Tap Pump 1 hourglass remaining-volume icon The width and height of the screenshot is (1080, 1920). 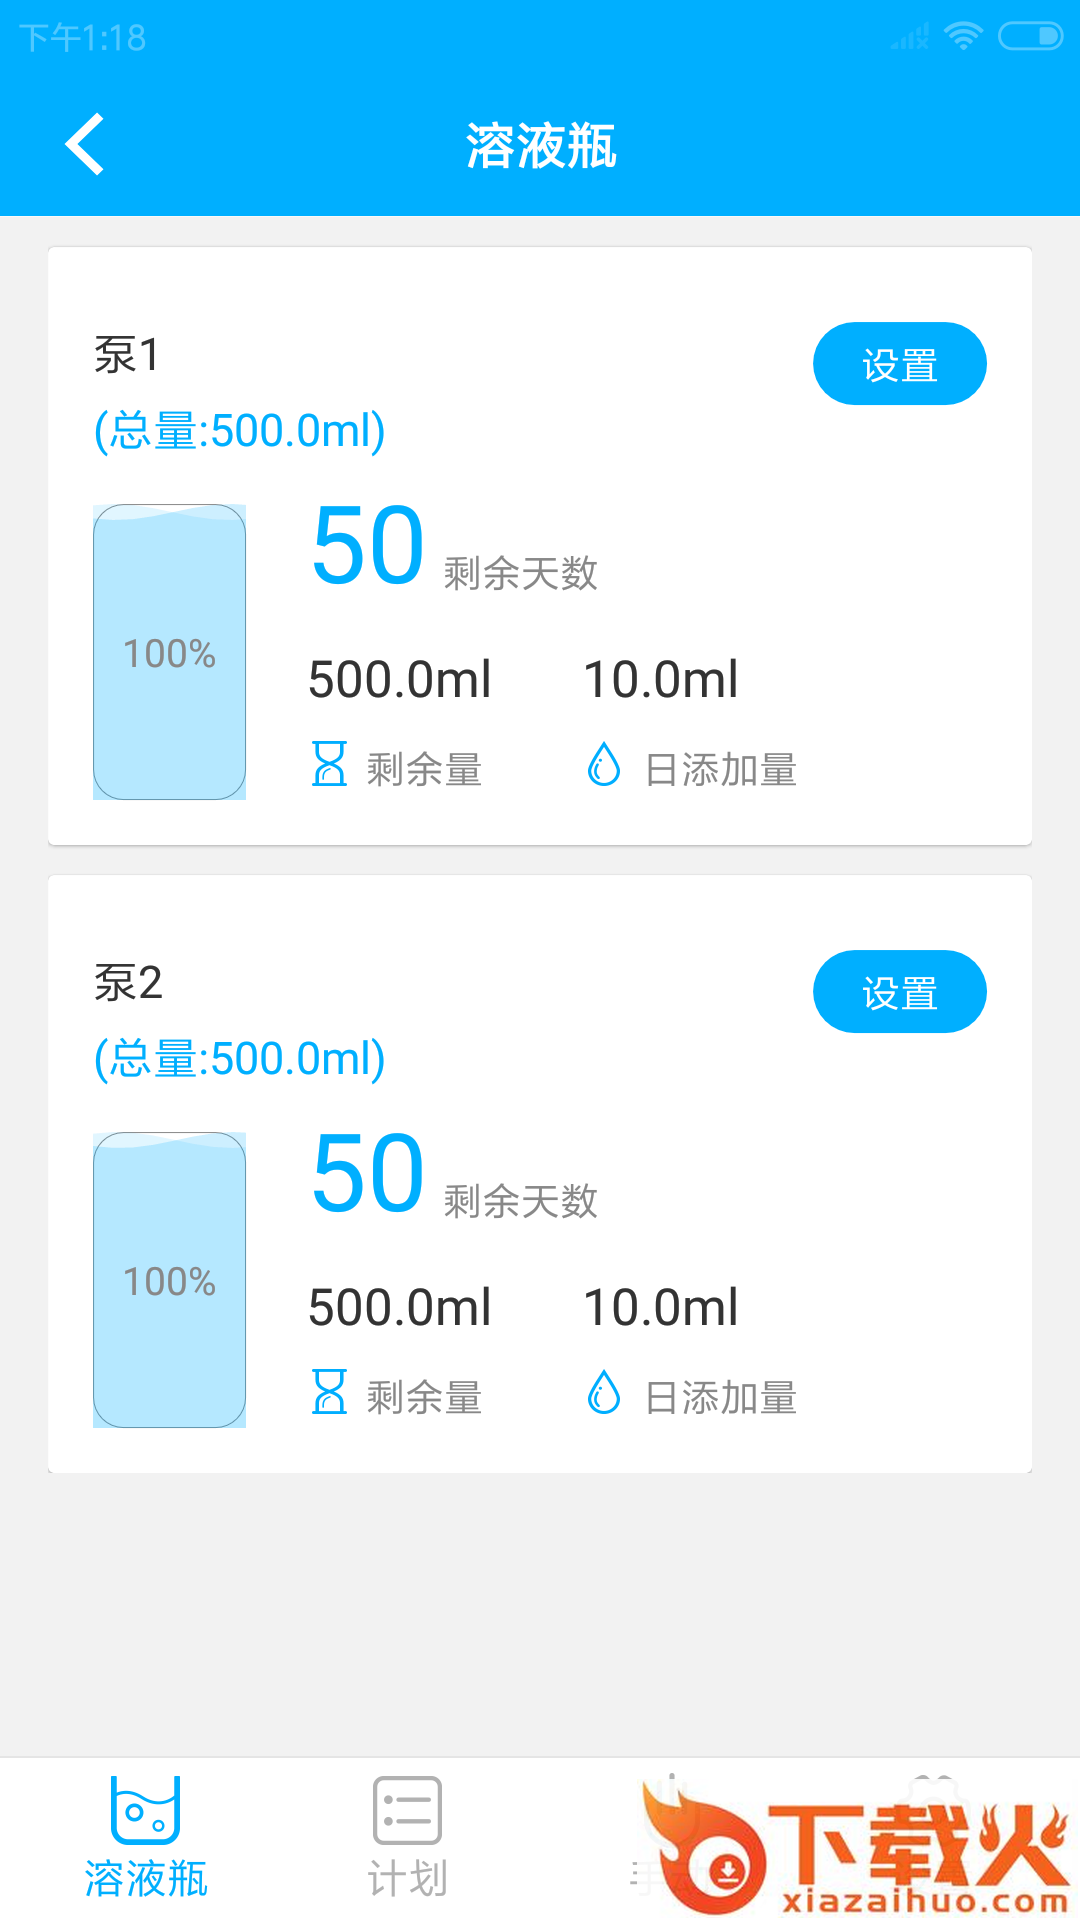(329, 765)
